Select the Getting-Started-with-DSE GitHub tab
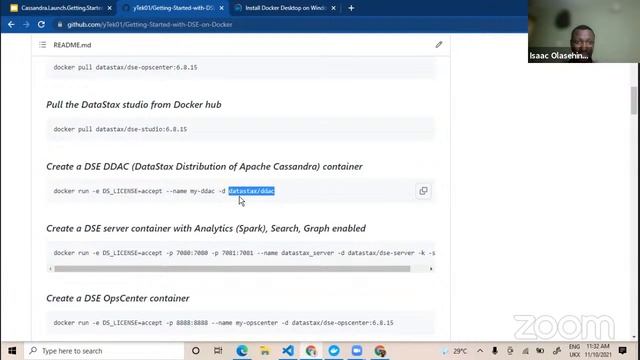This screenshot has height=360, width=640. pos(173,8)
